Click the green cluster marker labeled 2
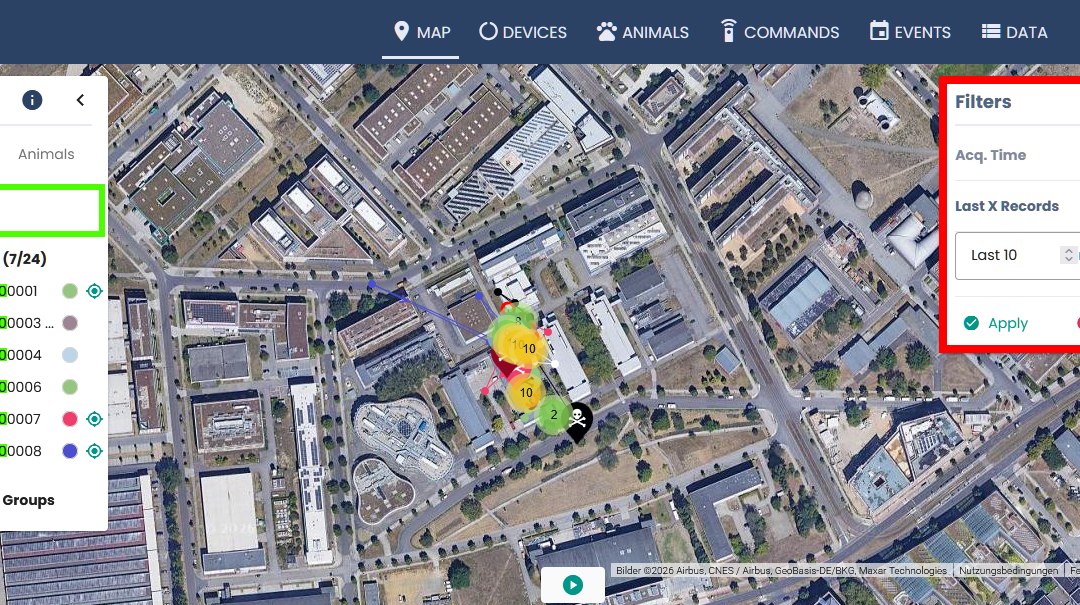 [x=553, y=415]
